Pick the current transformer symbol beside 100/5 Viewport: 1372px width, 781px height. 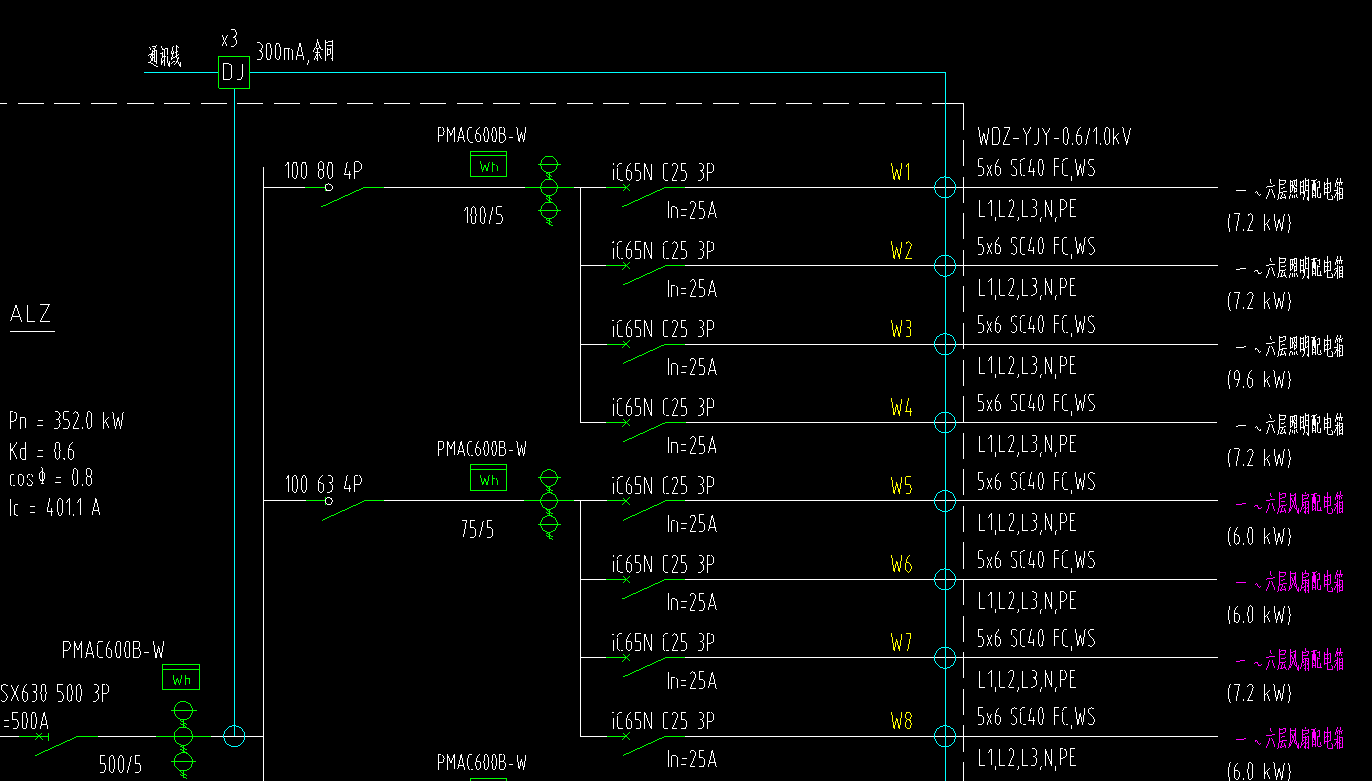point(548,189)
